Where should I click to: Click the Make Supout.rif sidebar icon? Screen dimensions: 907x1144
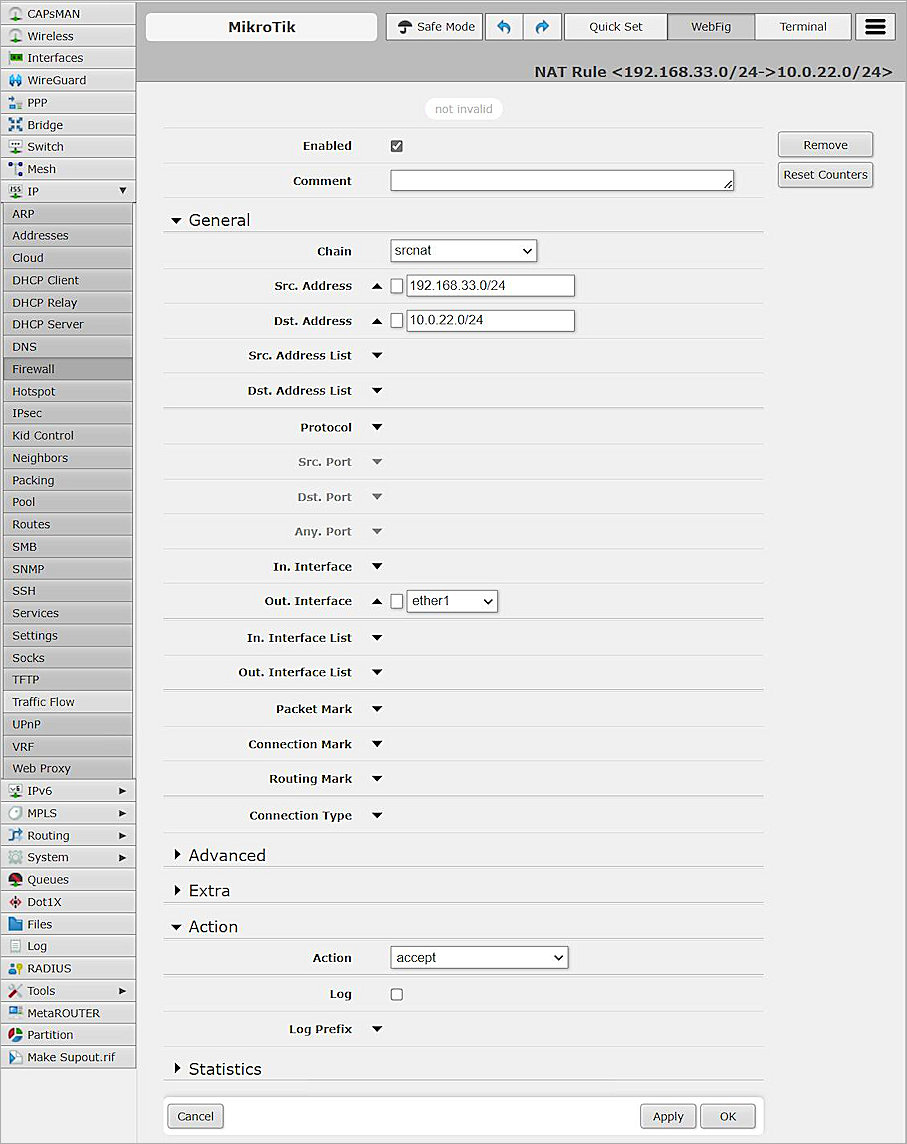click(13, 1057)
